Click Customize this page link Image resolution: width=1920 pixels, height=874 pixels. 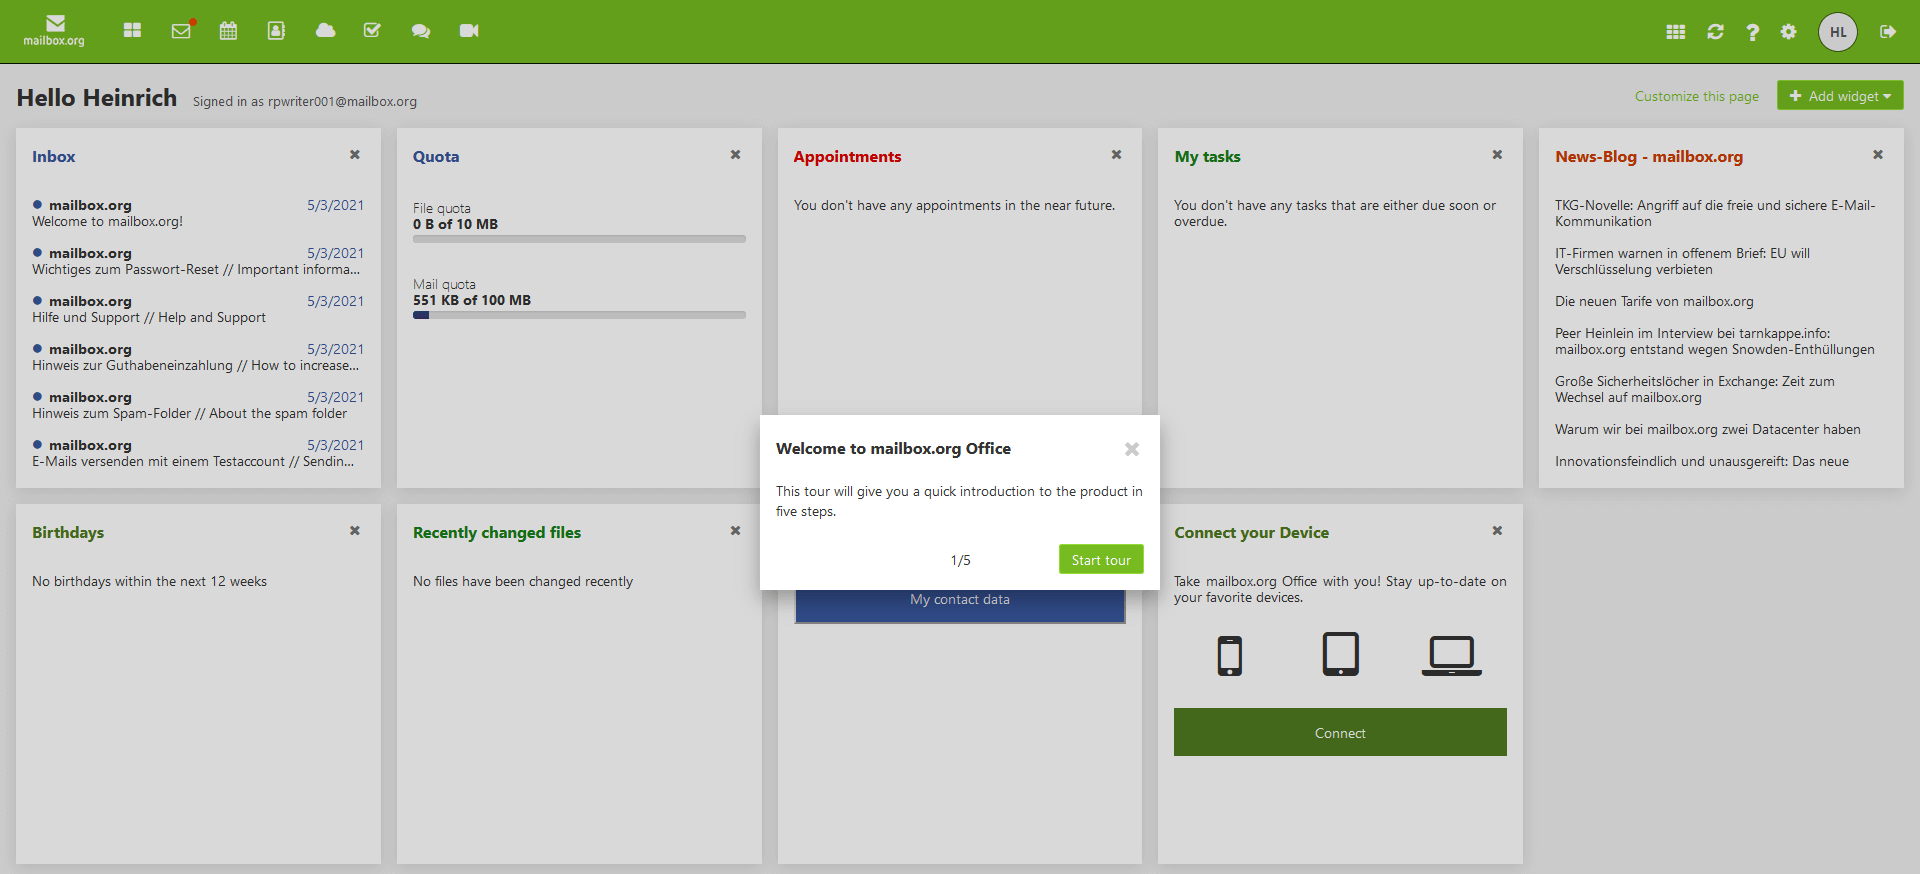1697,96
